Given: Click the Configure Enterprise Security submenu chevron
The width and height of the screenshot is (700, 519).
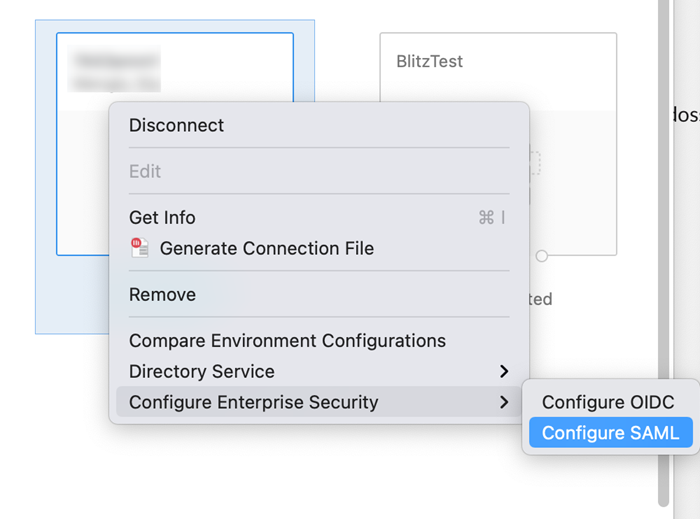Looking at the screenshot, I should (504, 402).
